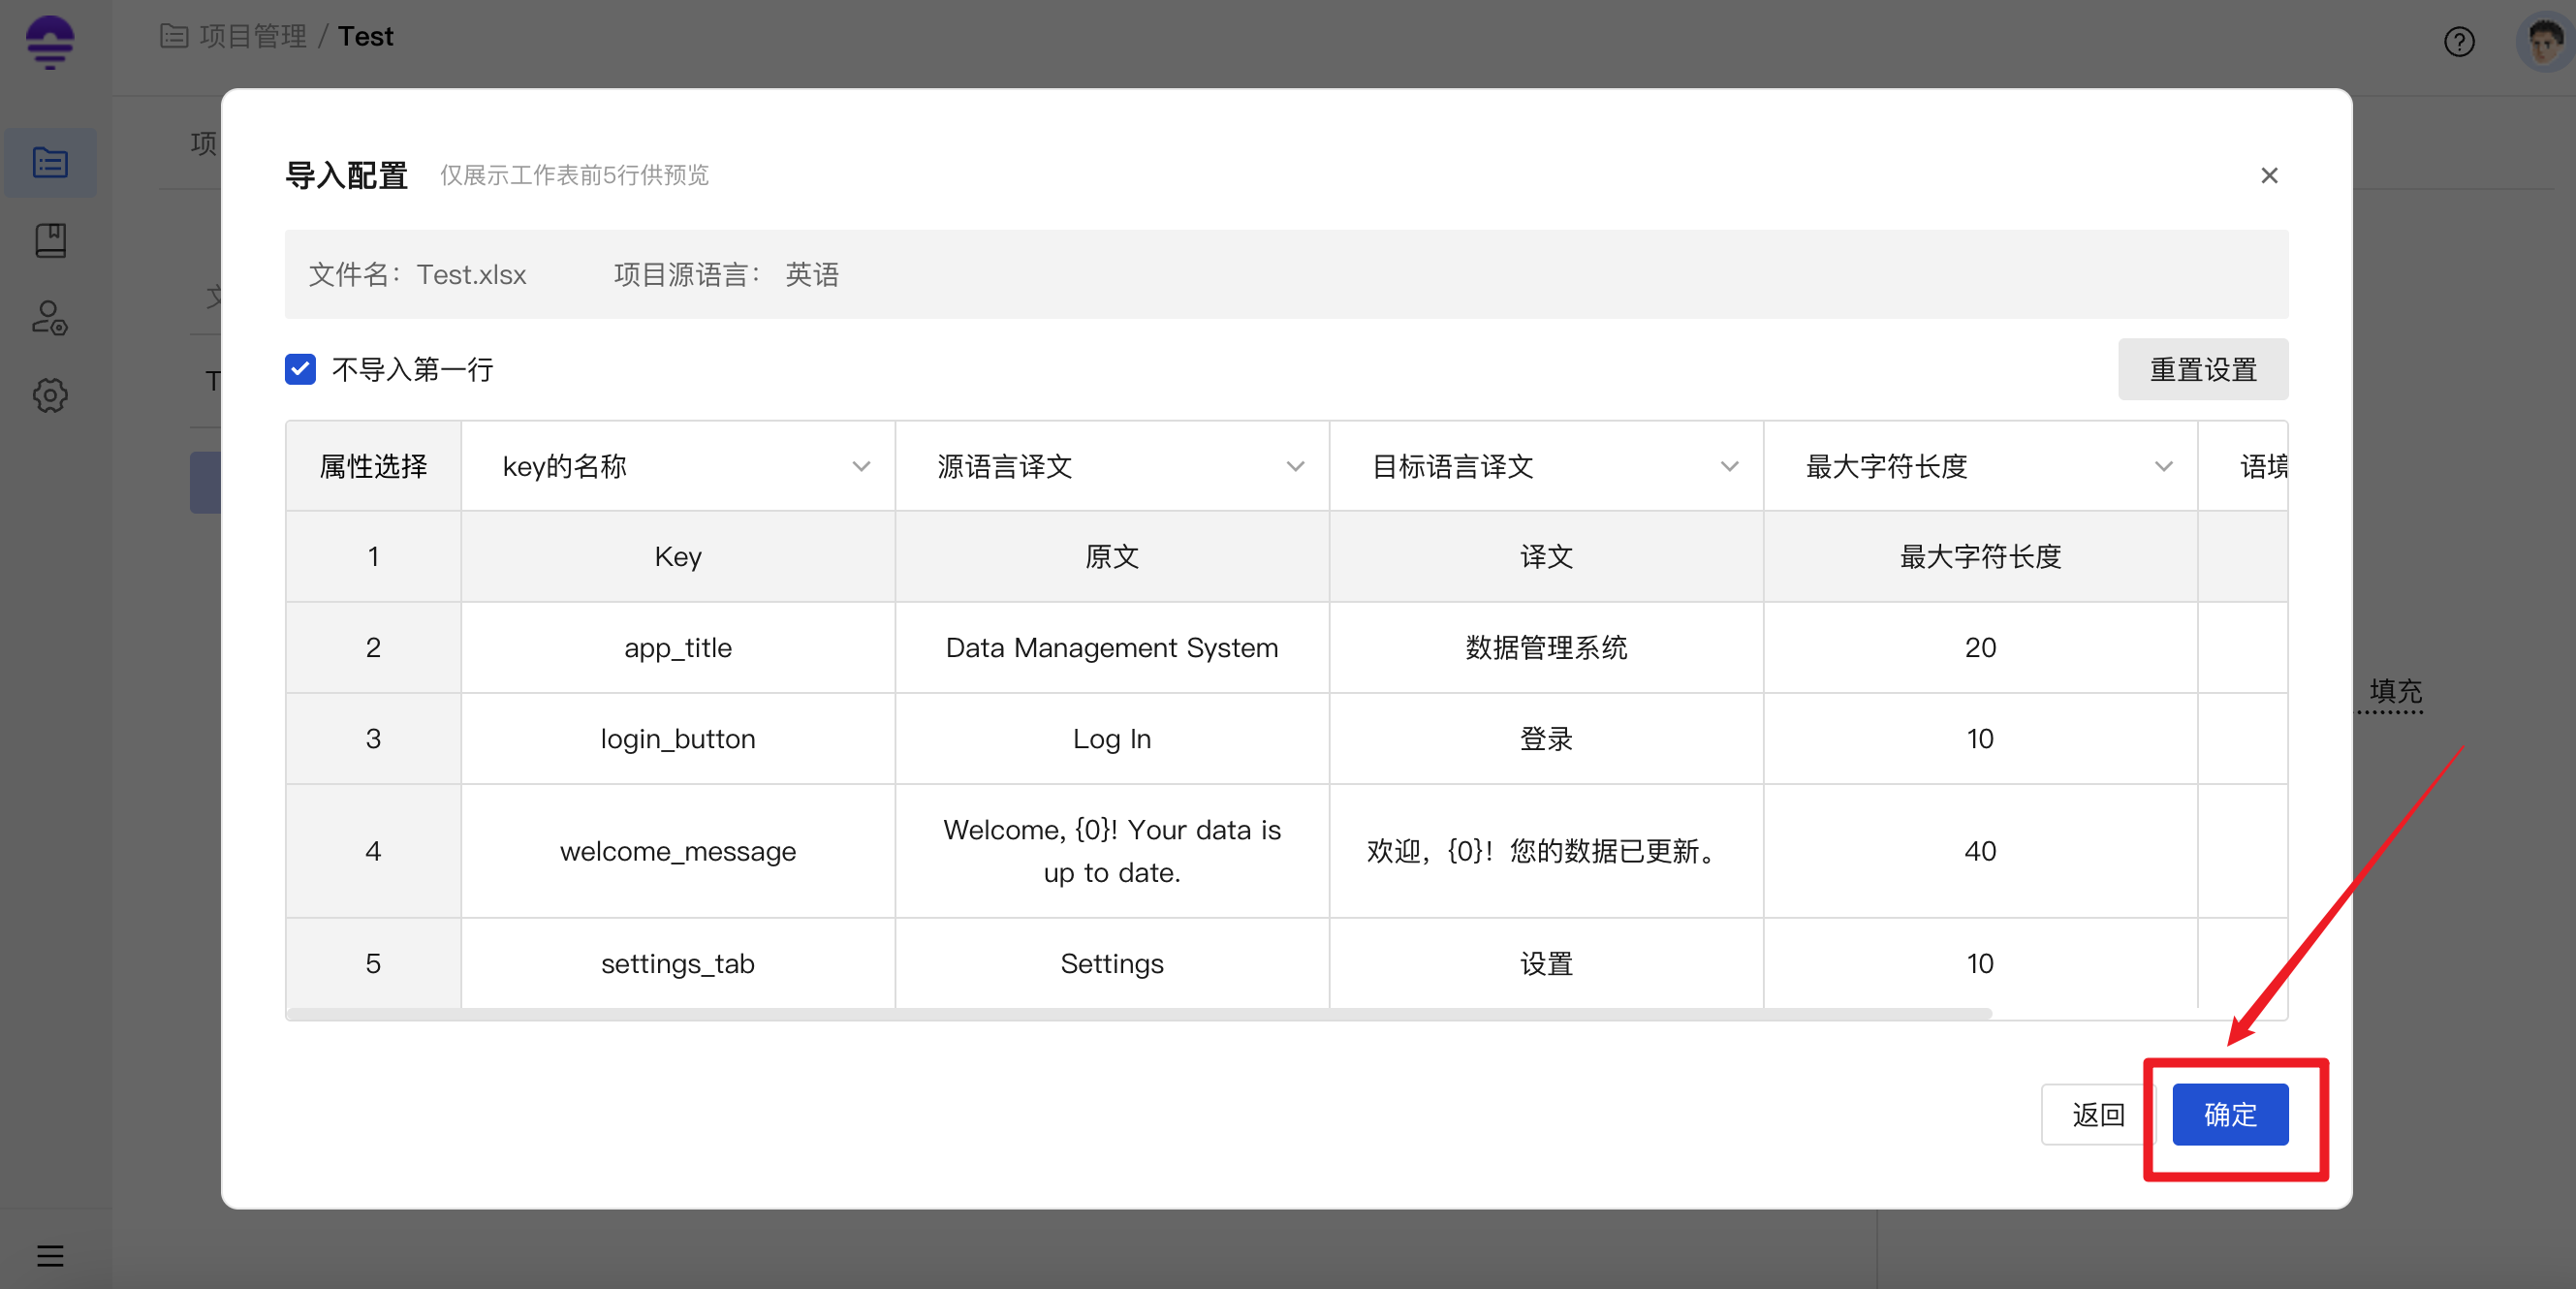
Task: Click the 登录 translation cell
Action: pyautogui.click(x=1546, y=738)
